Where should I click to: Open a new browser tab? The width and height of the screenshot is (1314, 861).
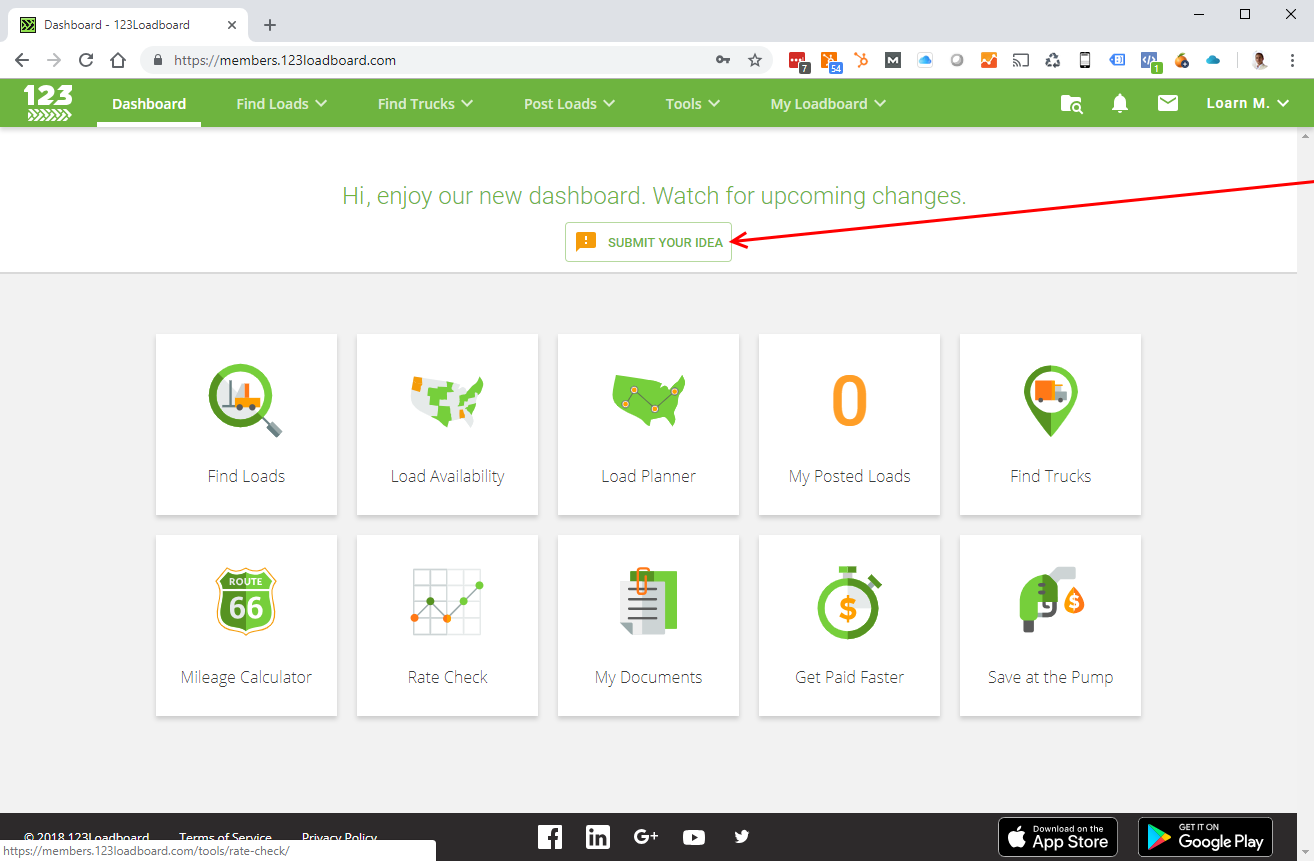(269, 25)
